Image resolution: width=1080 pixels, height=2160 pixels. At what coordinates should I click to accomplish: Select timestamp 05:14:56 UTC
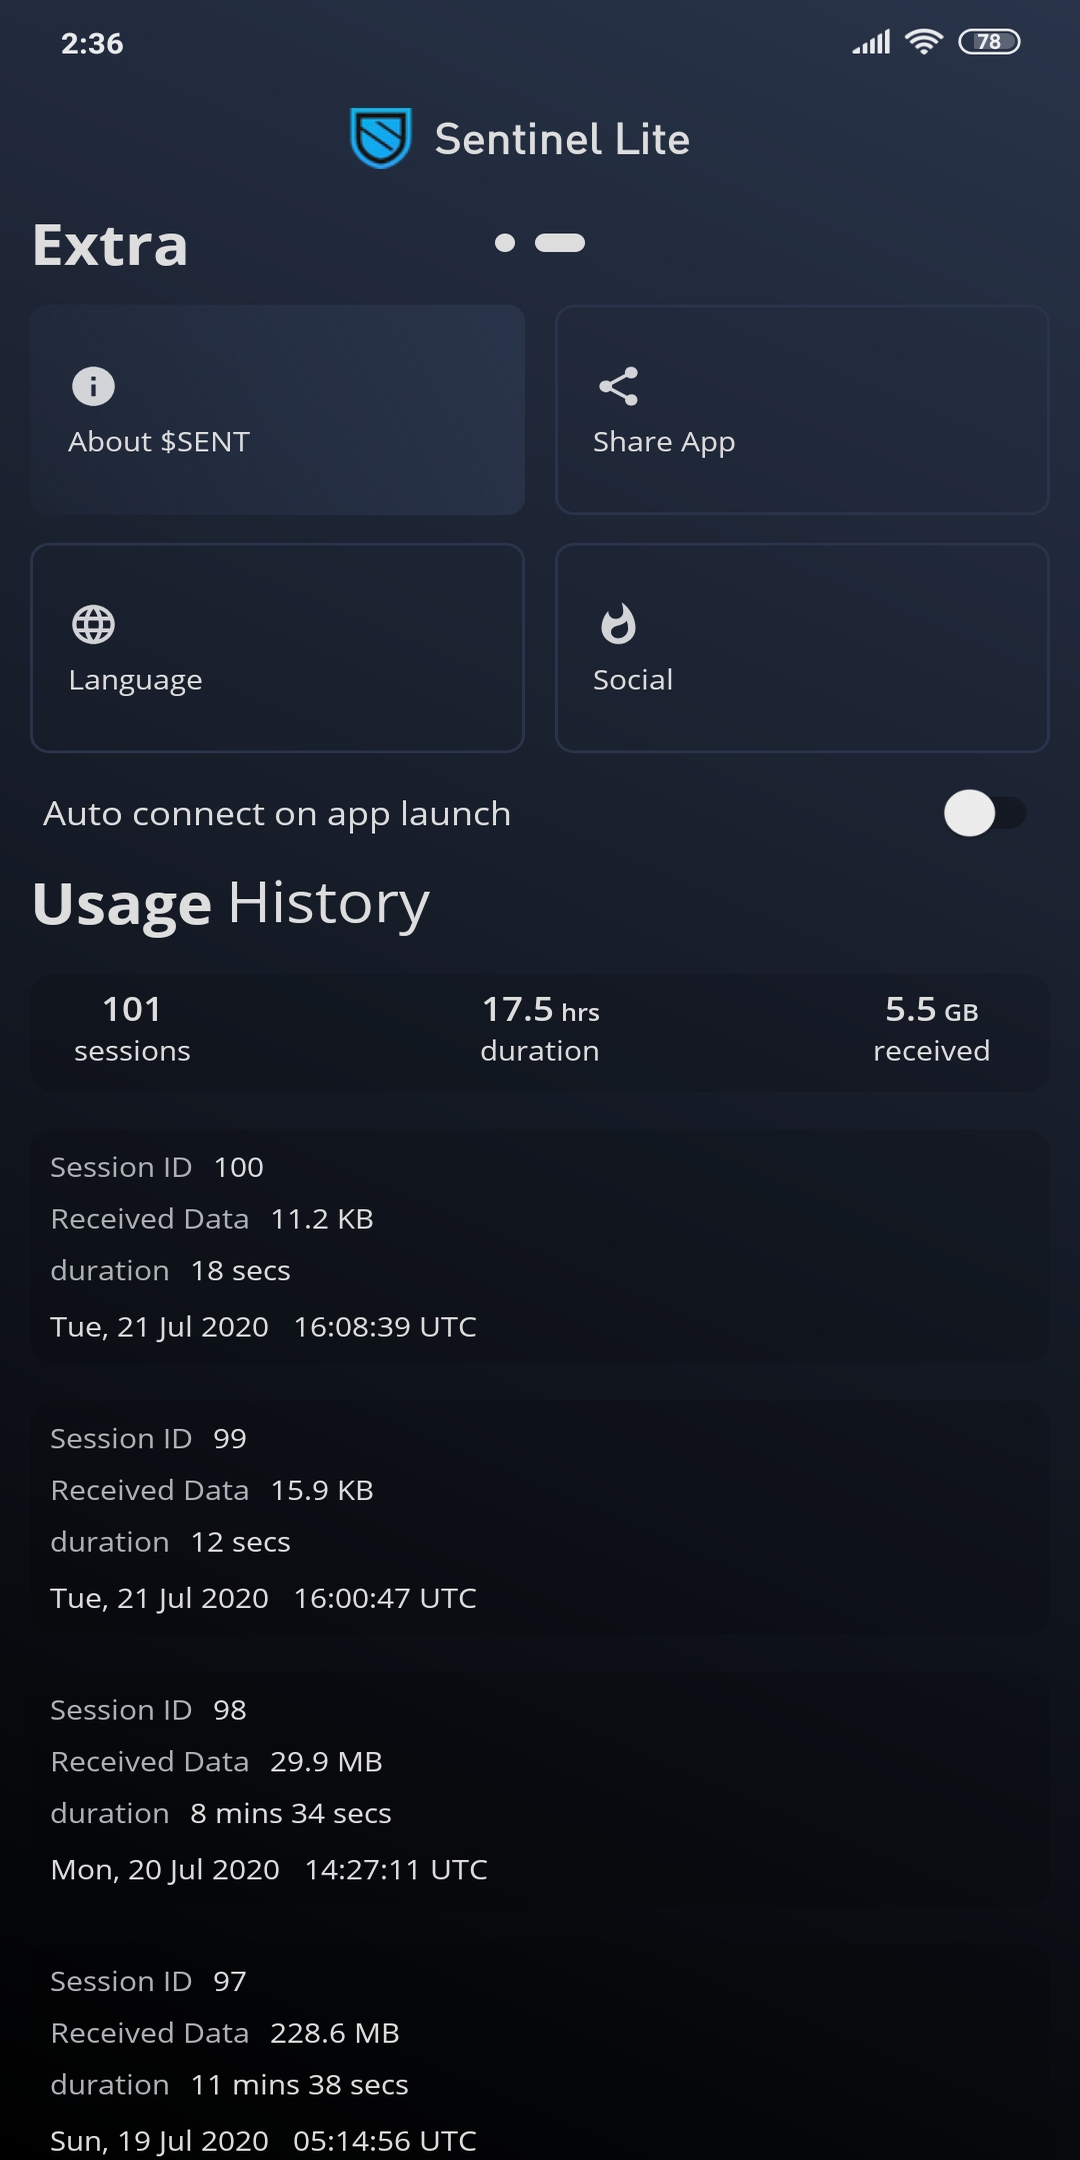(x=385, y=2141)
